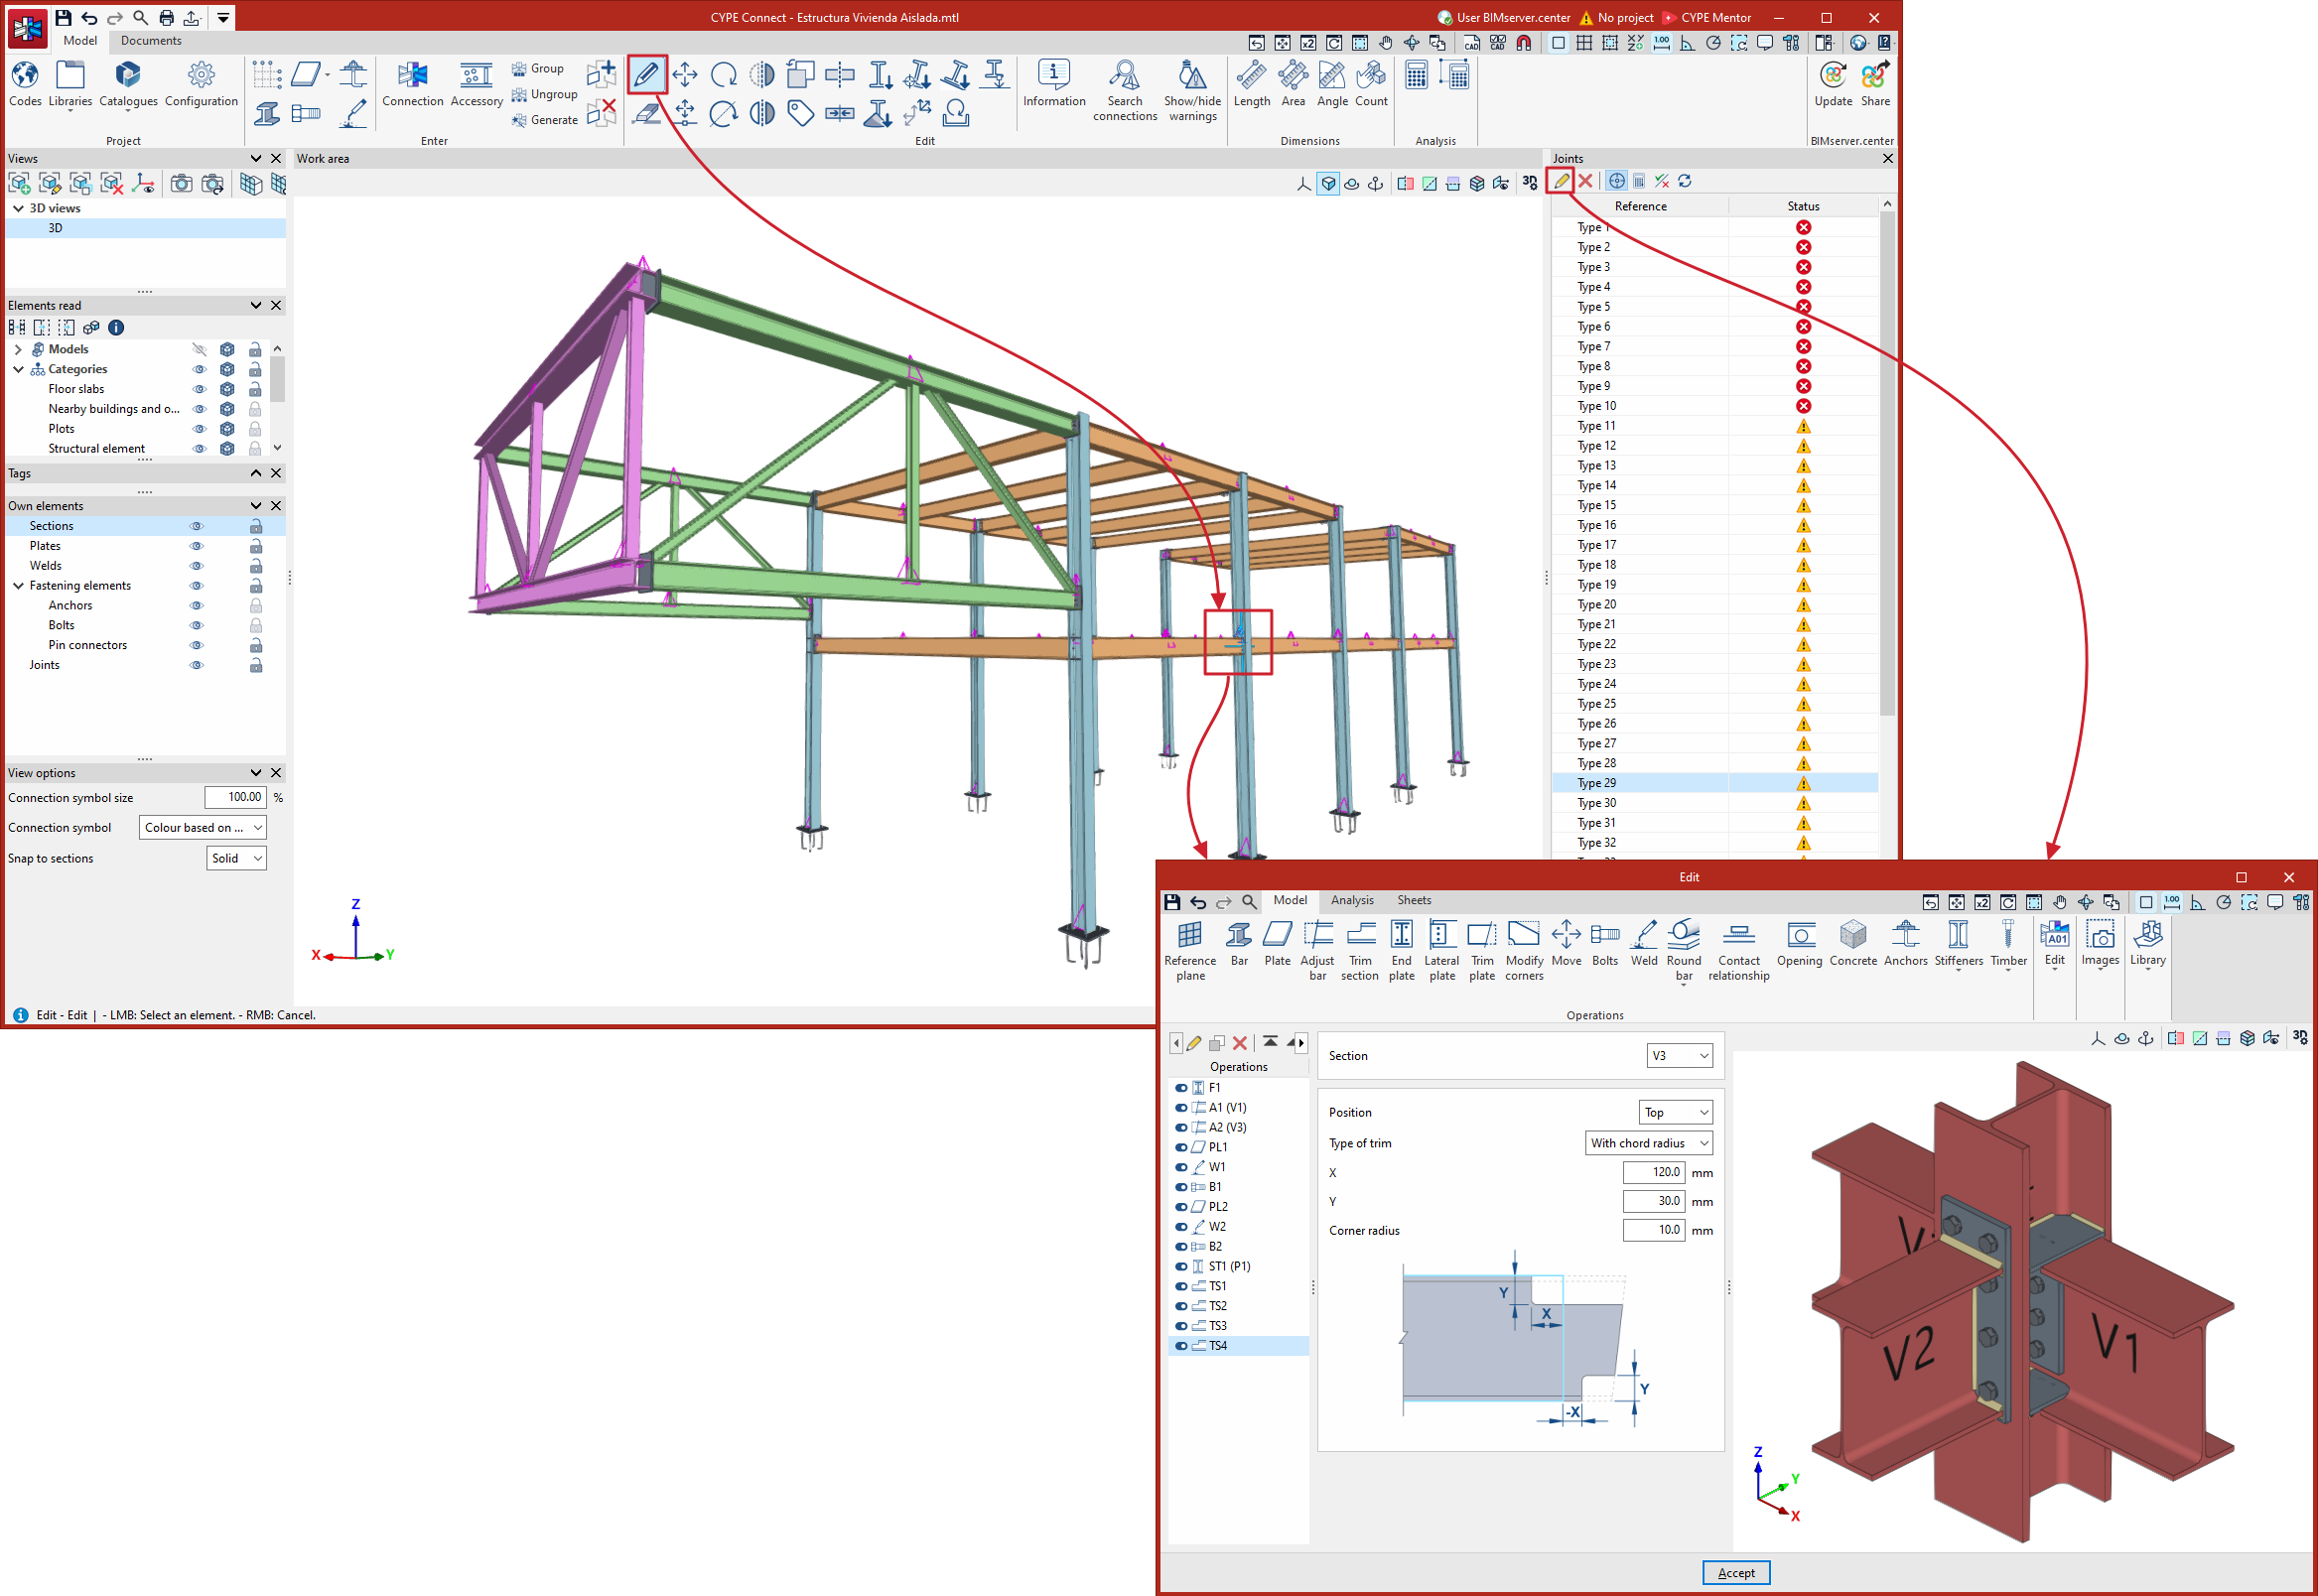Switch to the Documents tab
The height and width of the screenshot is (1596, 2318).
click(151, 41)
